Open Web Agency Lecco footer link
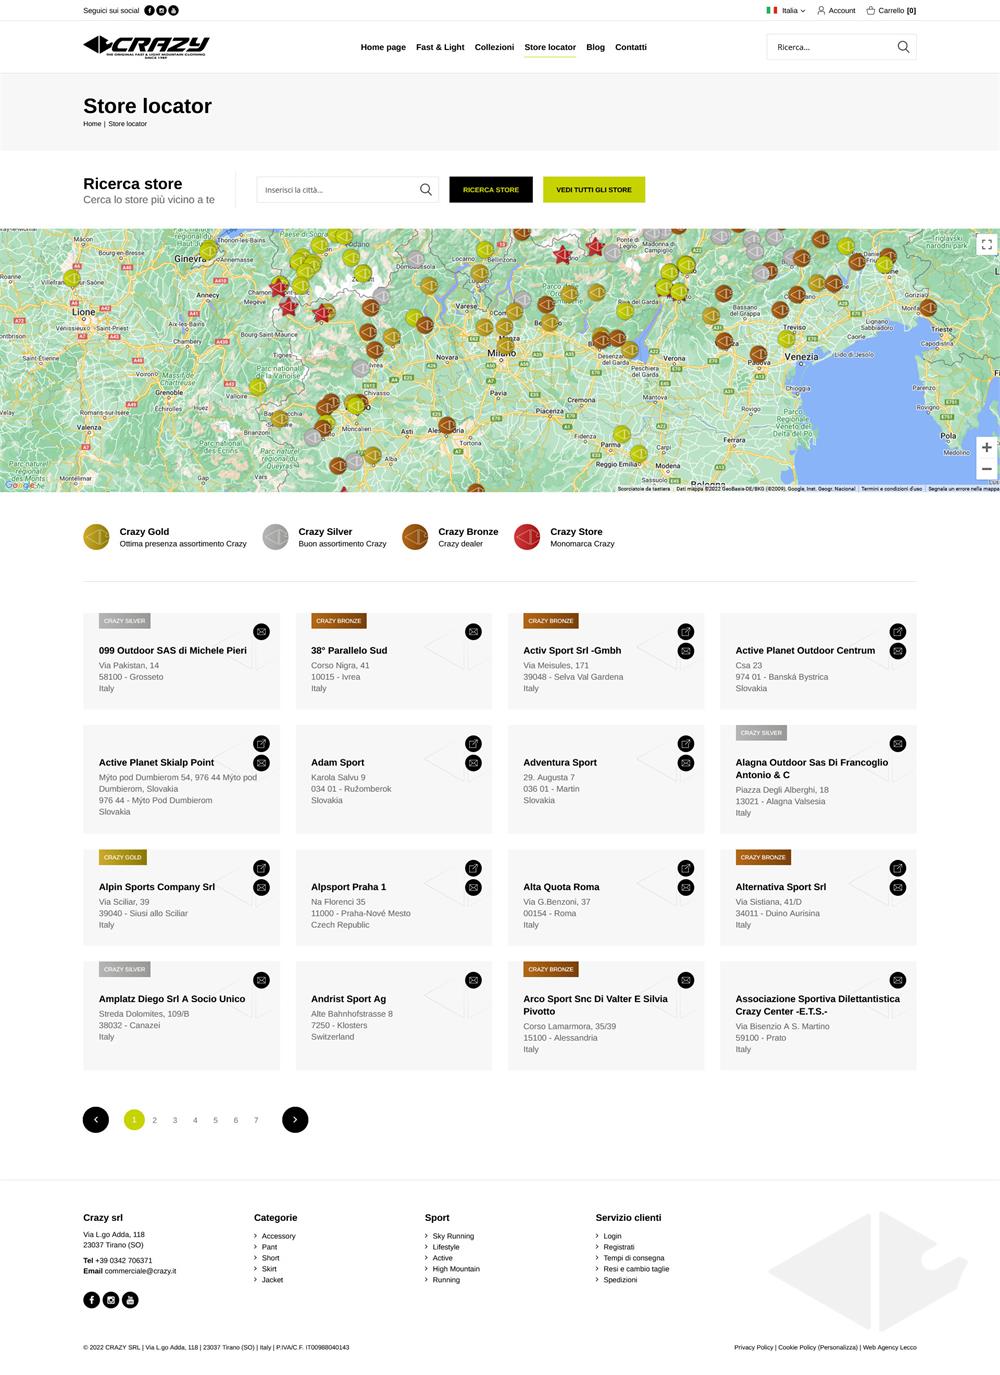 pos(890,1347)
